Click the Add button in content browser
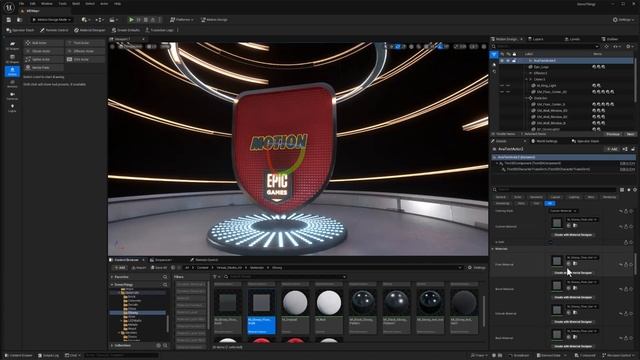Image resolution: width=640 pixels, height=360 pixels. pos(120,268)
